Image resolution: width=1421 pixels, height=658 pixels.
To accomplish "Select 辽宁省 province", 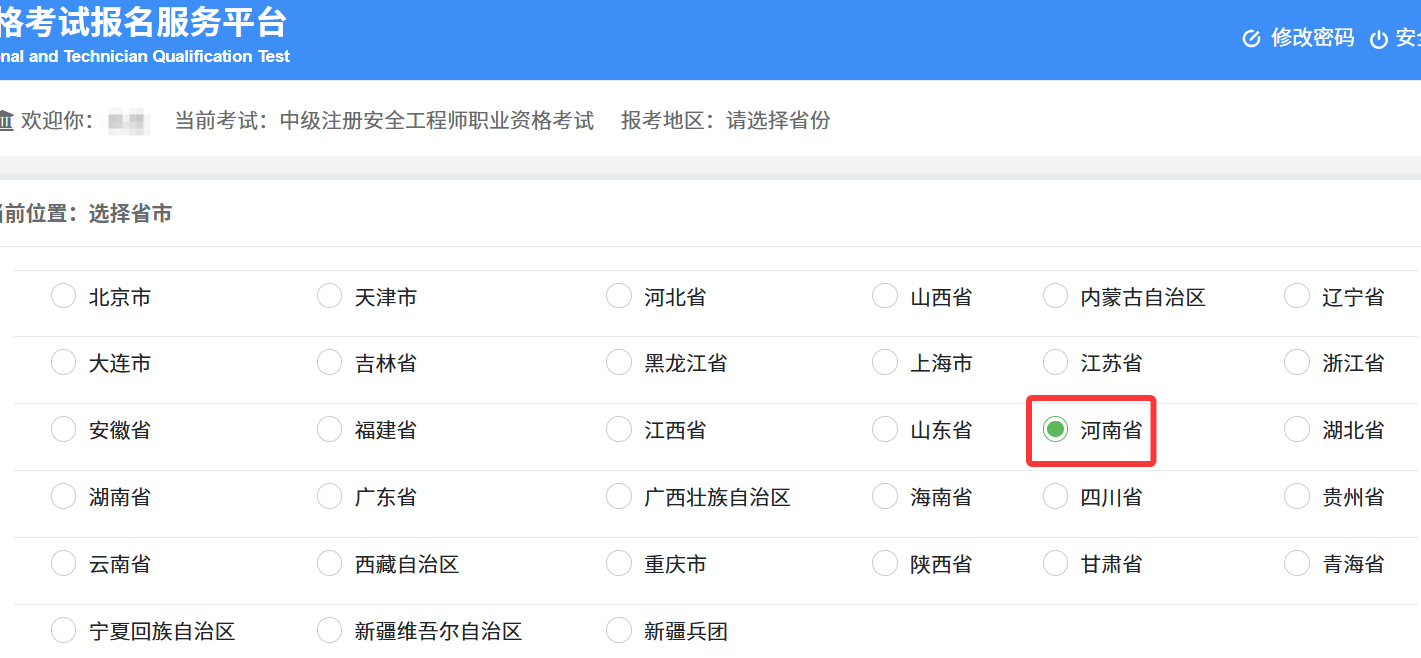I will coord(1297,295).
